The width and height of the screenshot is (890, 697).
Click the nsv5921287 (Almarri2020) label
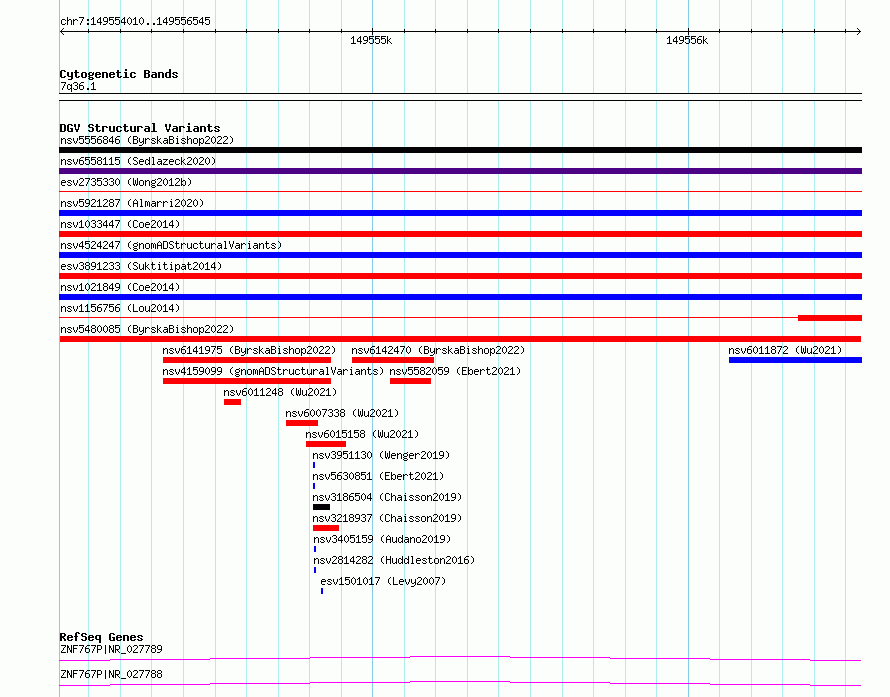132,203
